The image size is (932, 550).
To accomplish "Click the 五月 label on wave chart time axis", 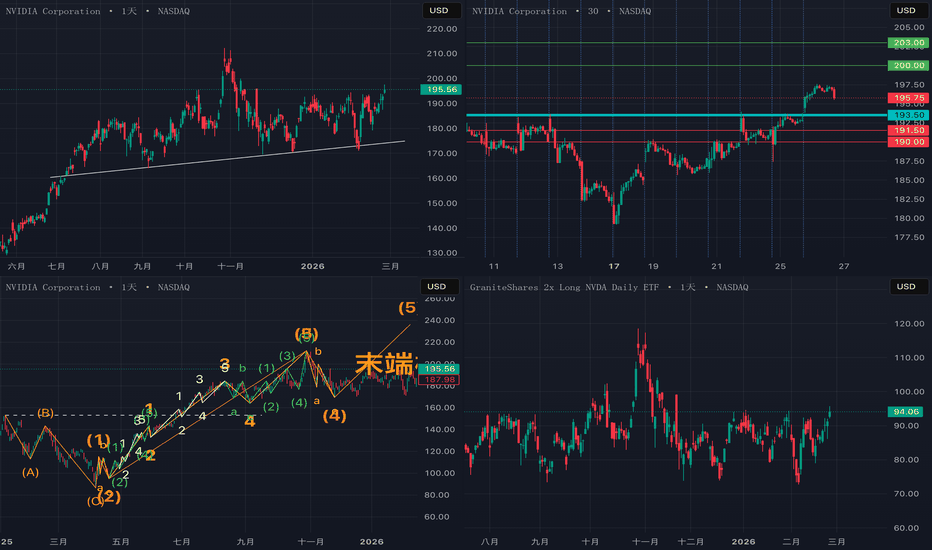I will point(121,542).
